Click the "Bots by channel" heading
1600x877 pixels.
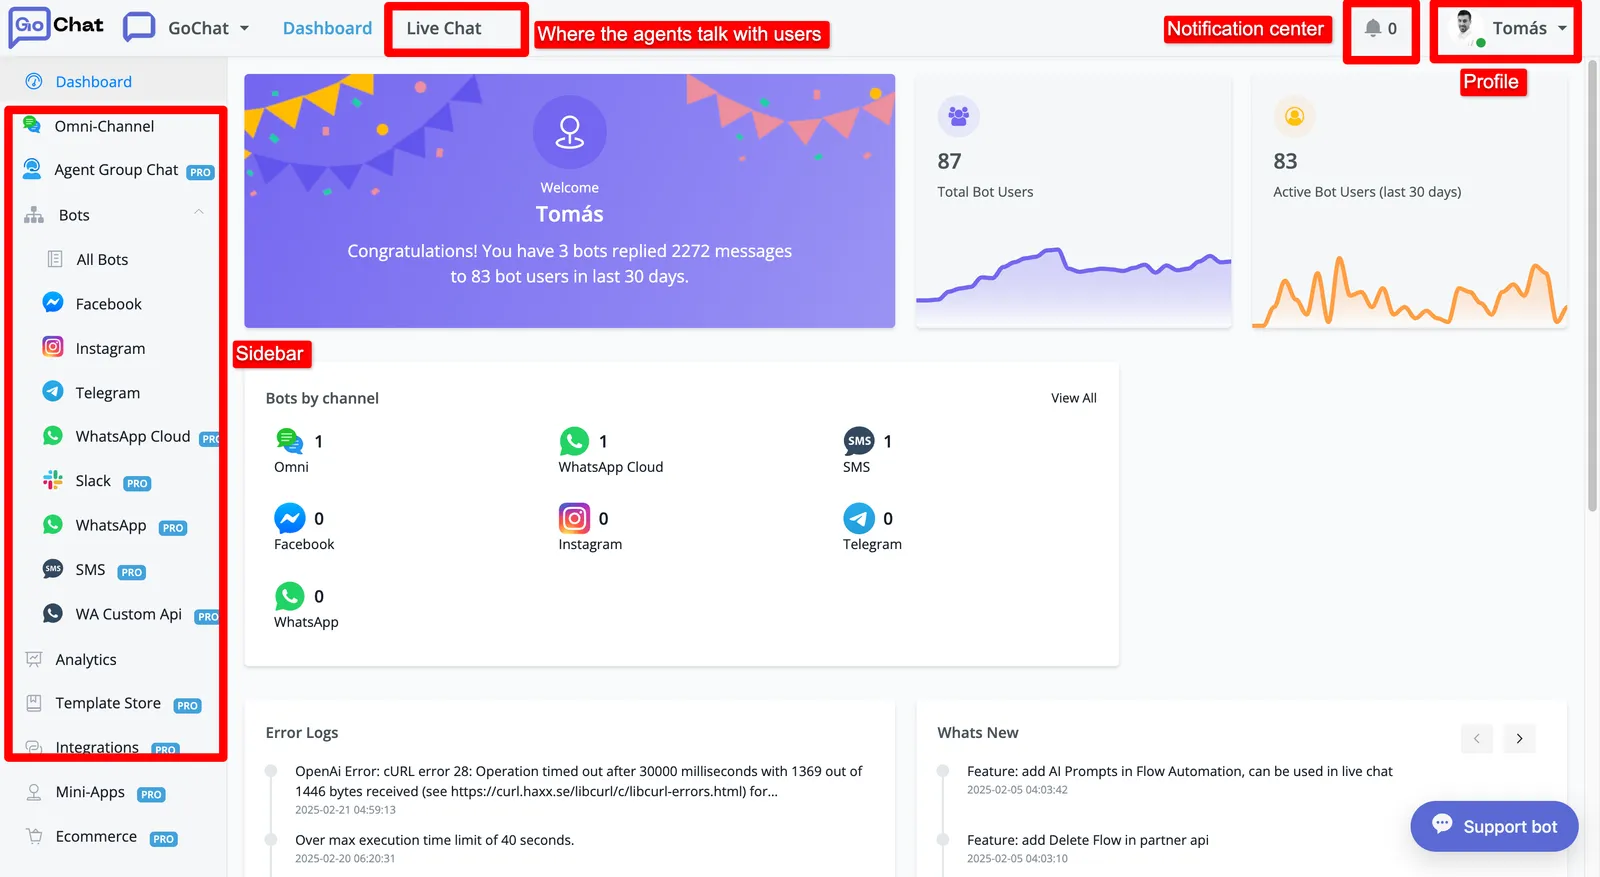(322, 398)
